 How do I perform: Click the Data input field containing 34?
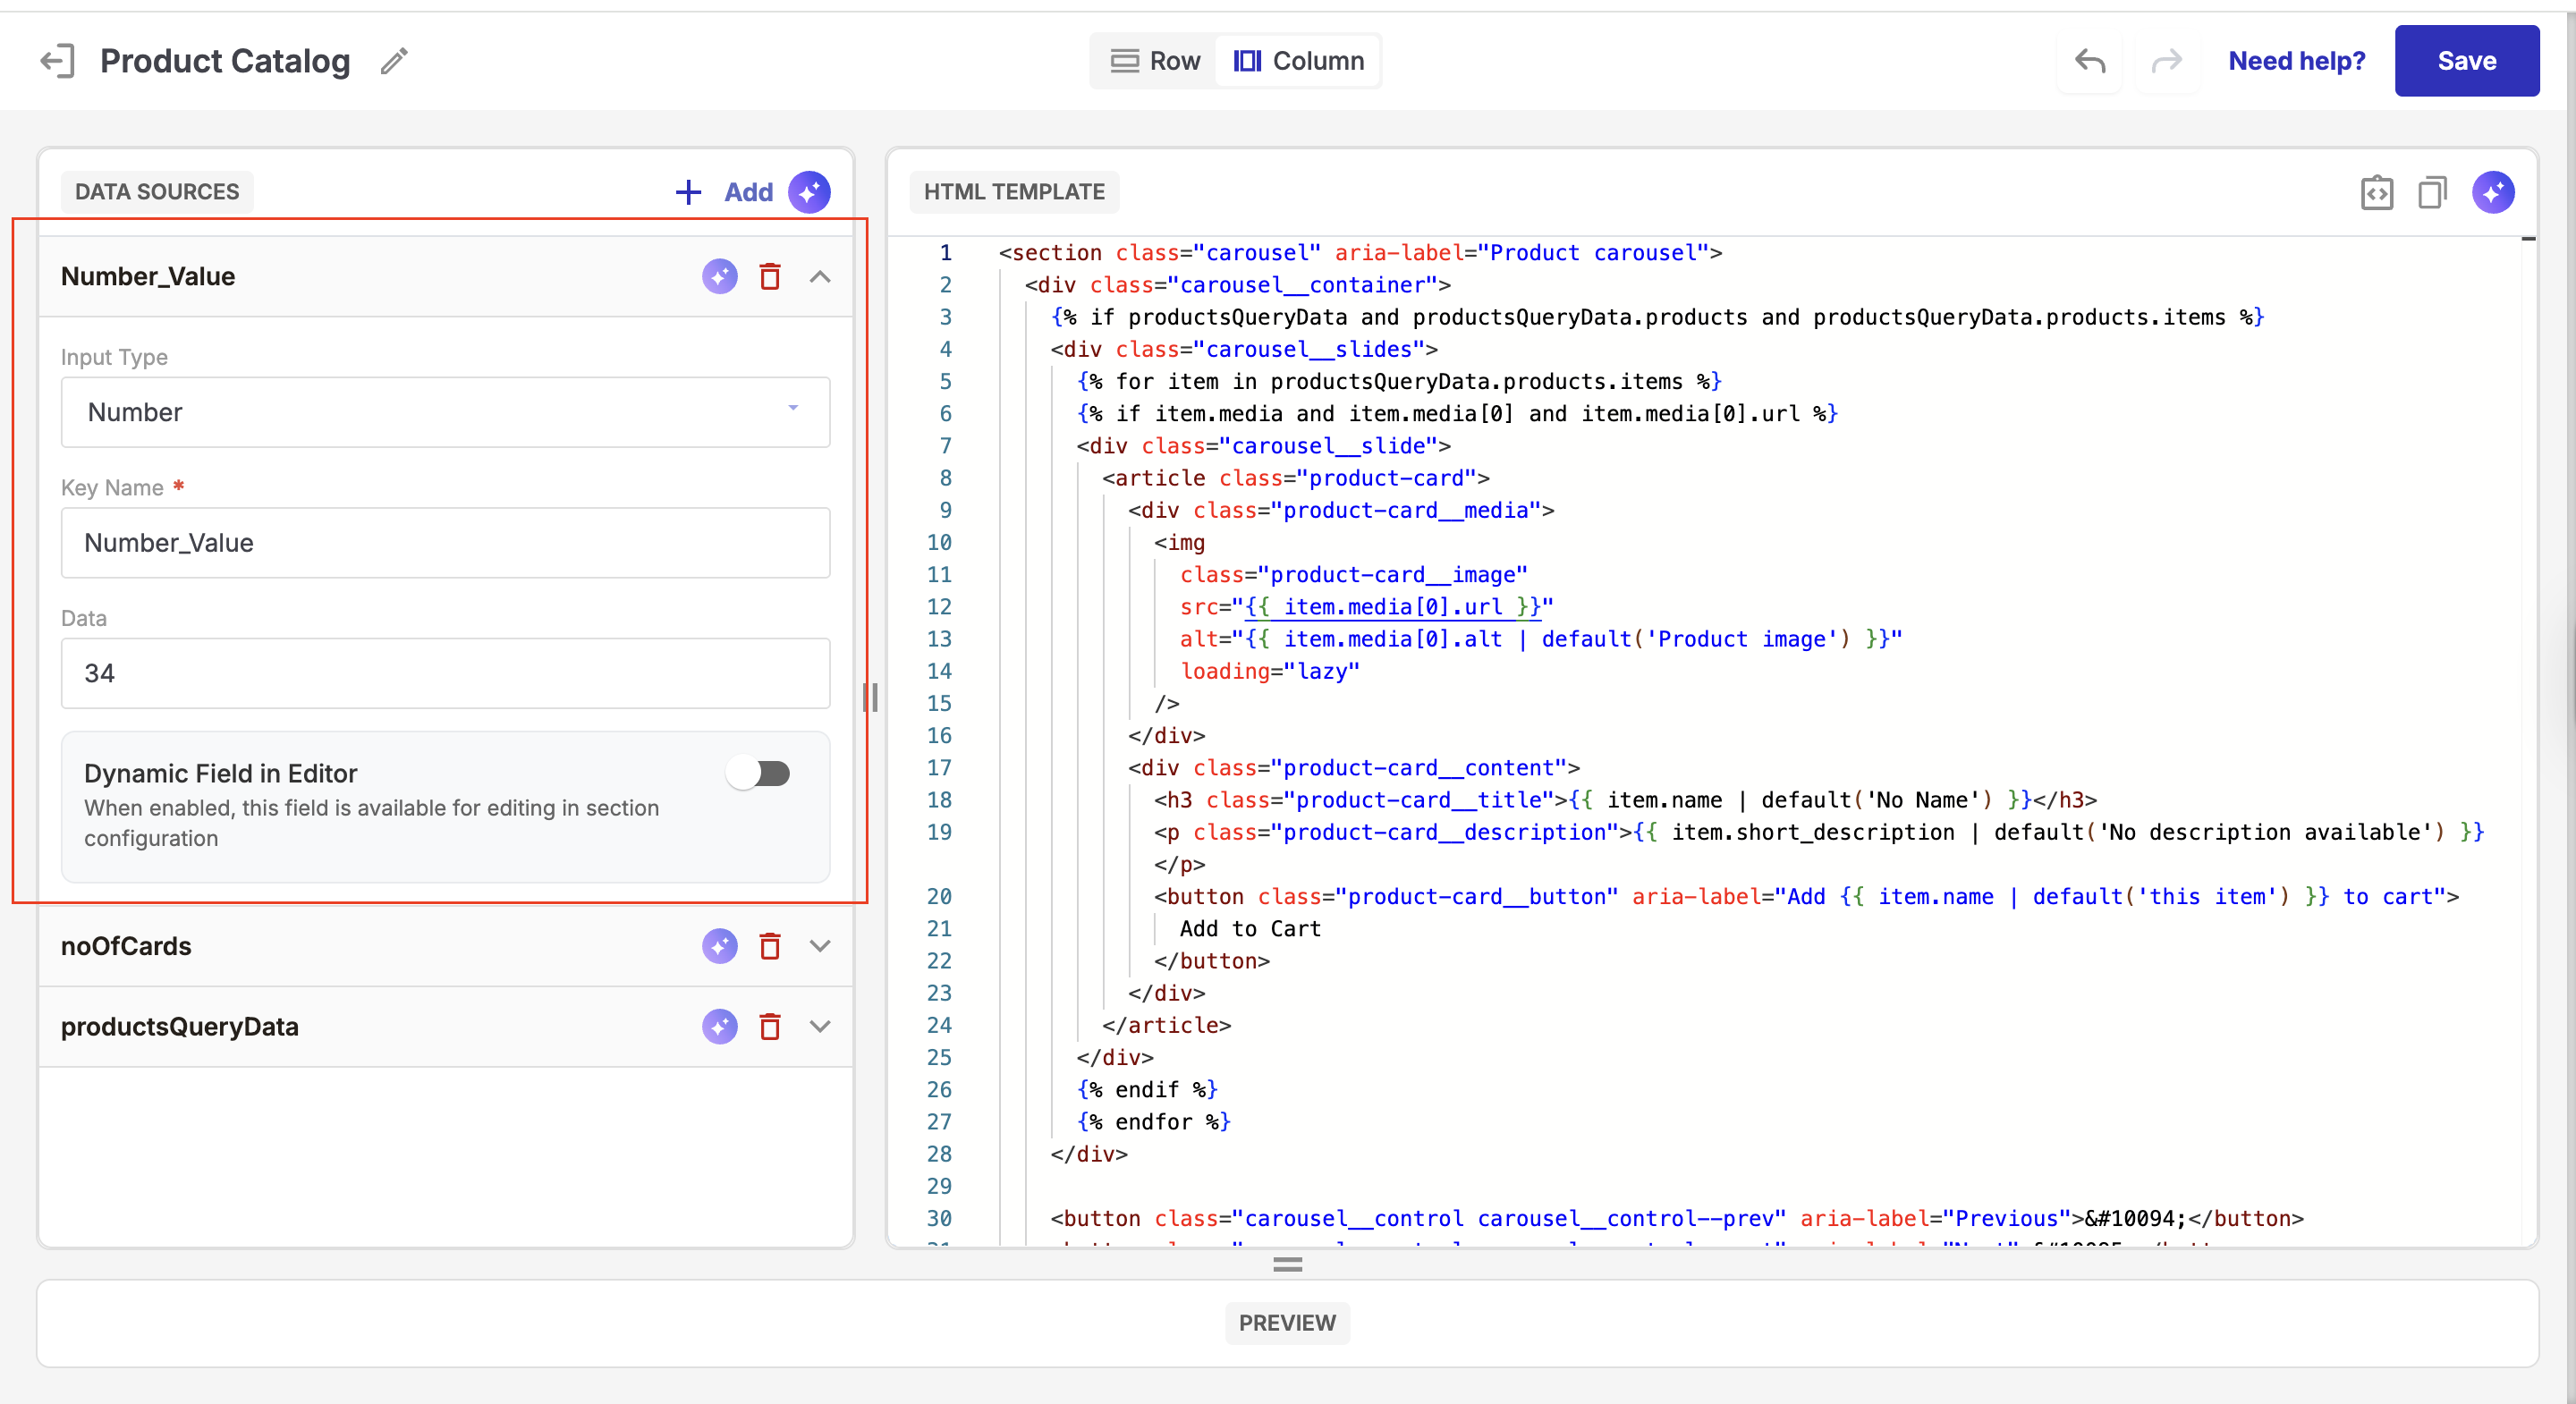coord(445,673)
